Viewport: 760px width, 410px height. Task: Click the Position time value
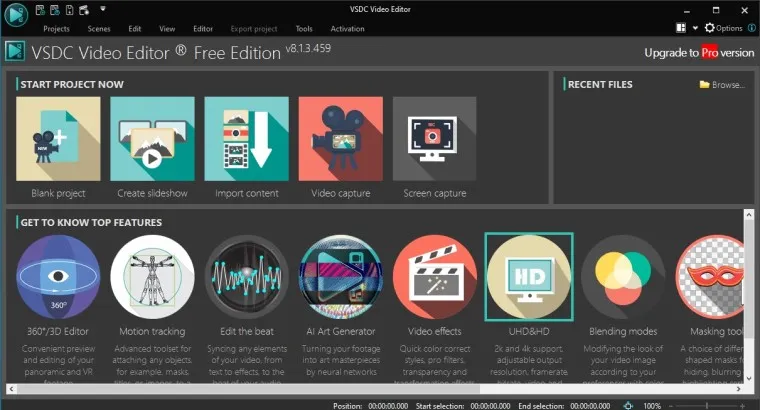[388, 406]
